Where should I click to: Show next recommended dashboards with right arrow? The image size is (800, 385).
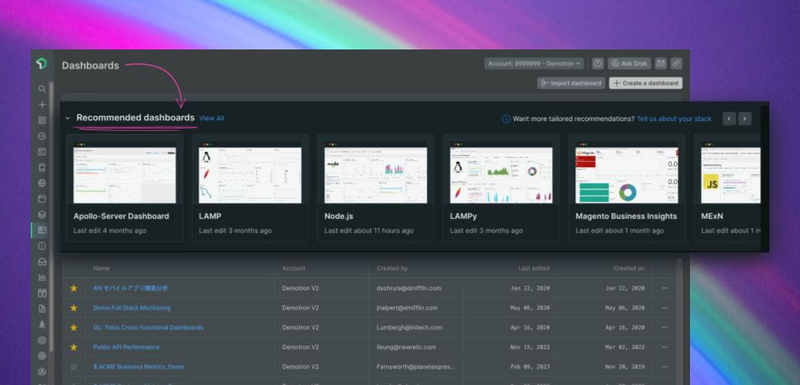coord(745,119)
